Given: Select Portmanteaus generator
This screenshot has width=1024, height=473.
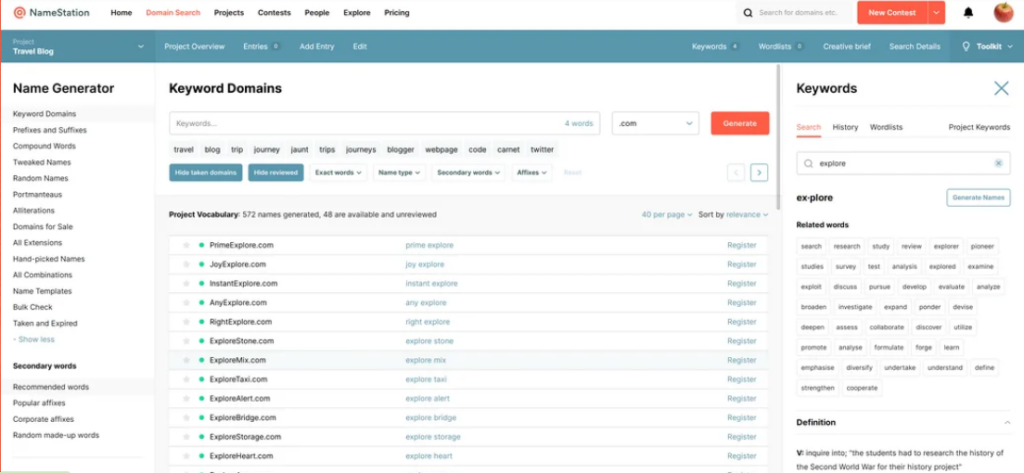Looking at the screenshot, I should 37,194.
